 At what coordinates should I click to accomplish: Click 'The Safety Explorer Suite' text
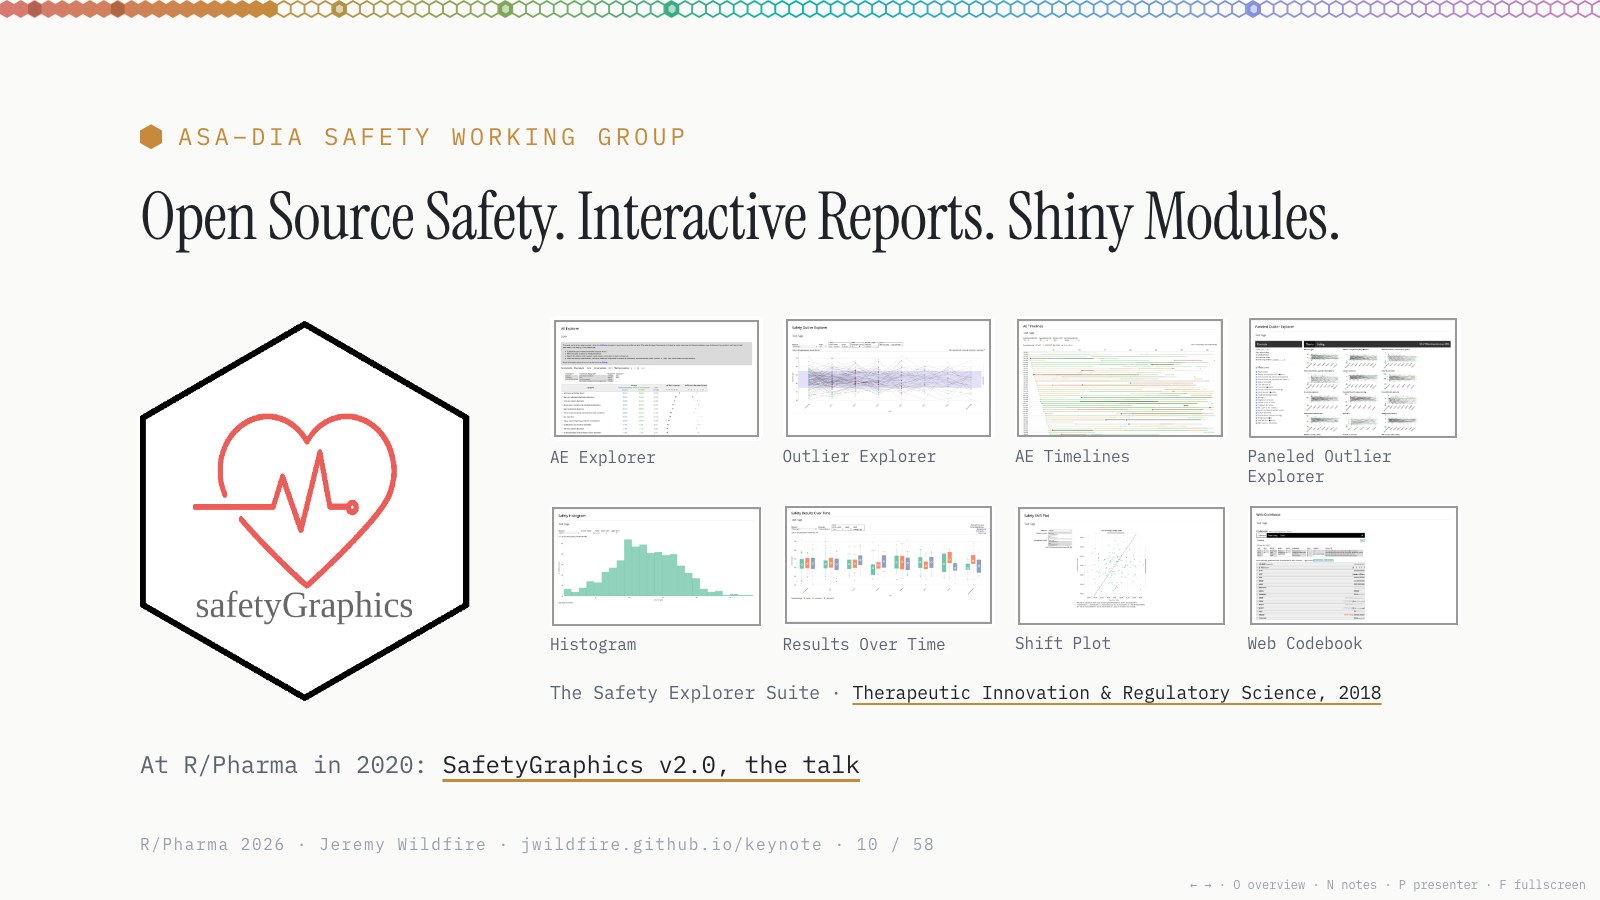pyautogui.click(x=685, y=693)
